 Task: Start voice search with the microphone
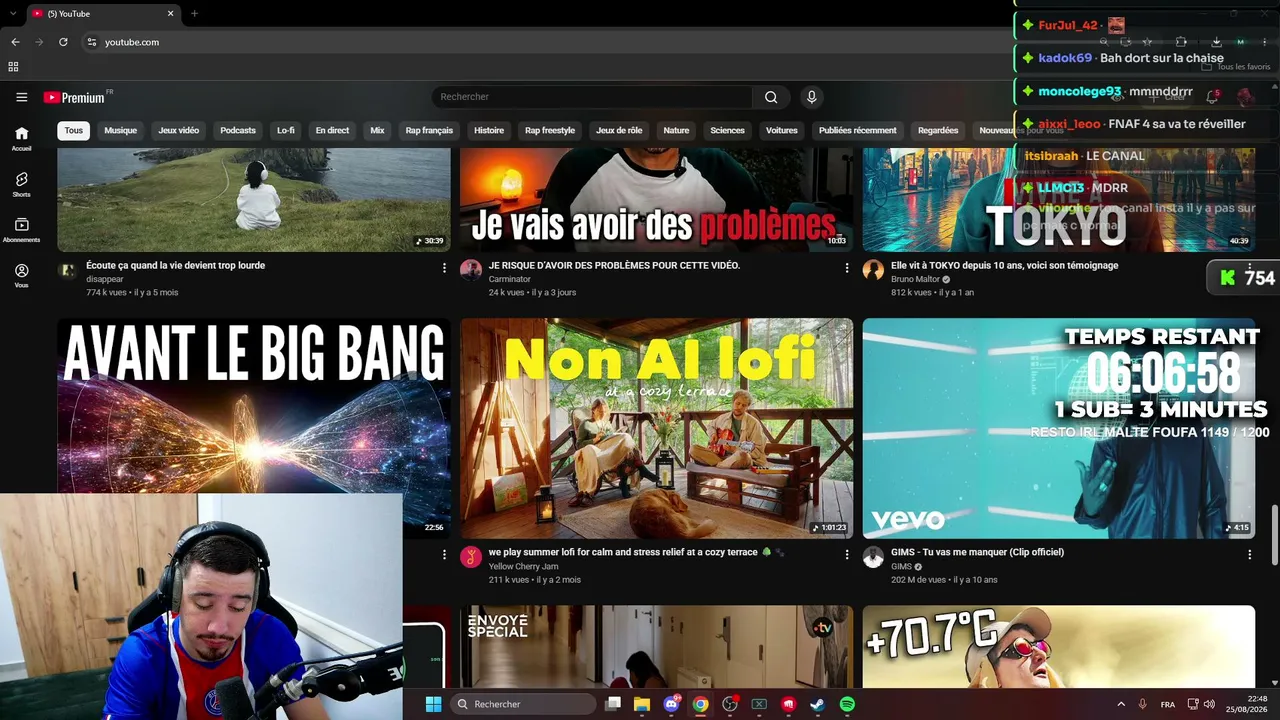coord(811,97)
